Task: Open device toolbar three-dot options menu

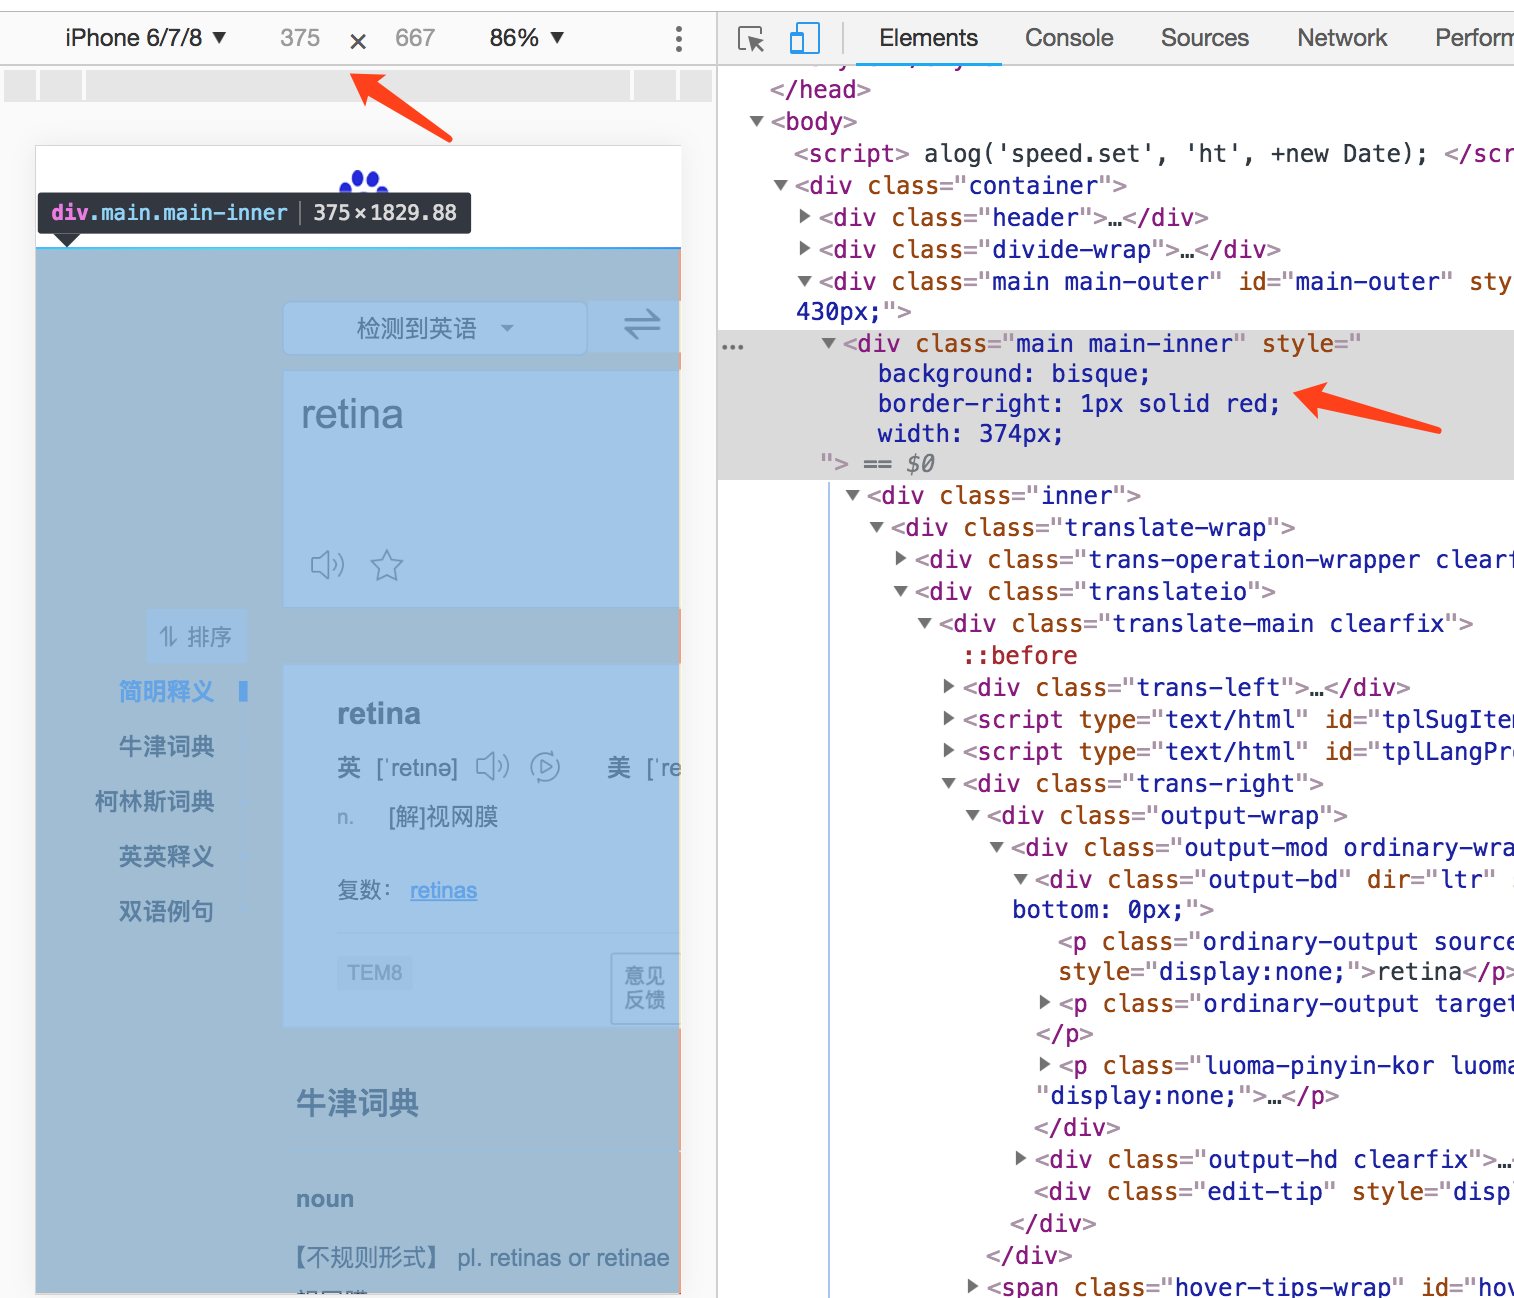Action: point(679,39)
